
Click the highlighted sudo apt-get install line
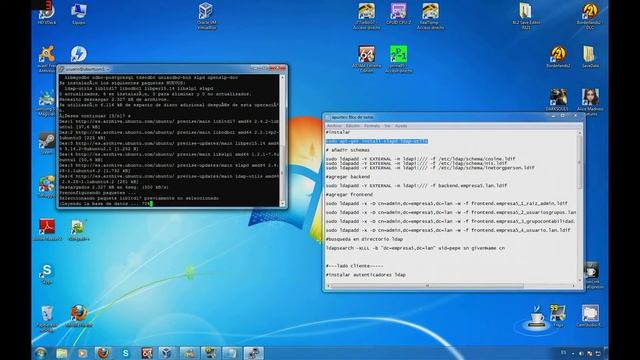click(x=377, y=141)
